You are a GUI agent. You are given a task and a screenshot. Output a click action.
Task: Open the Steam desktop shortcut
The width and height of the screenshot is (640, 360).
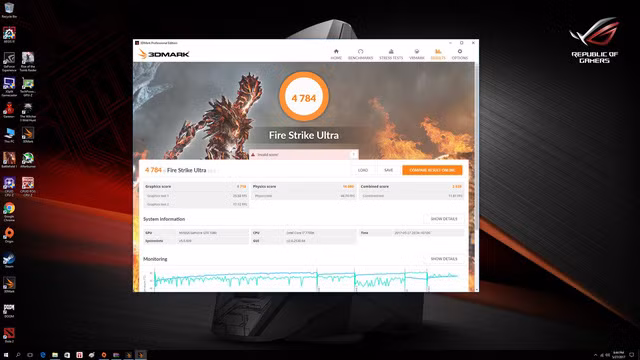pos(9,260)
